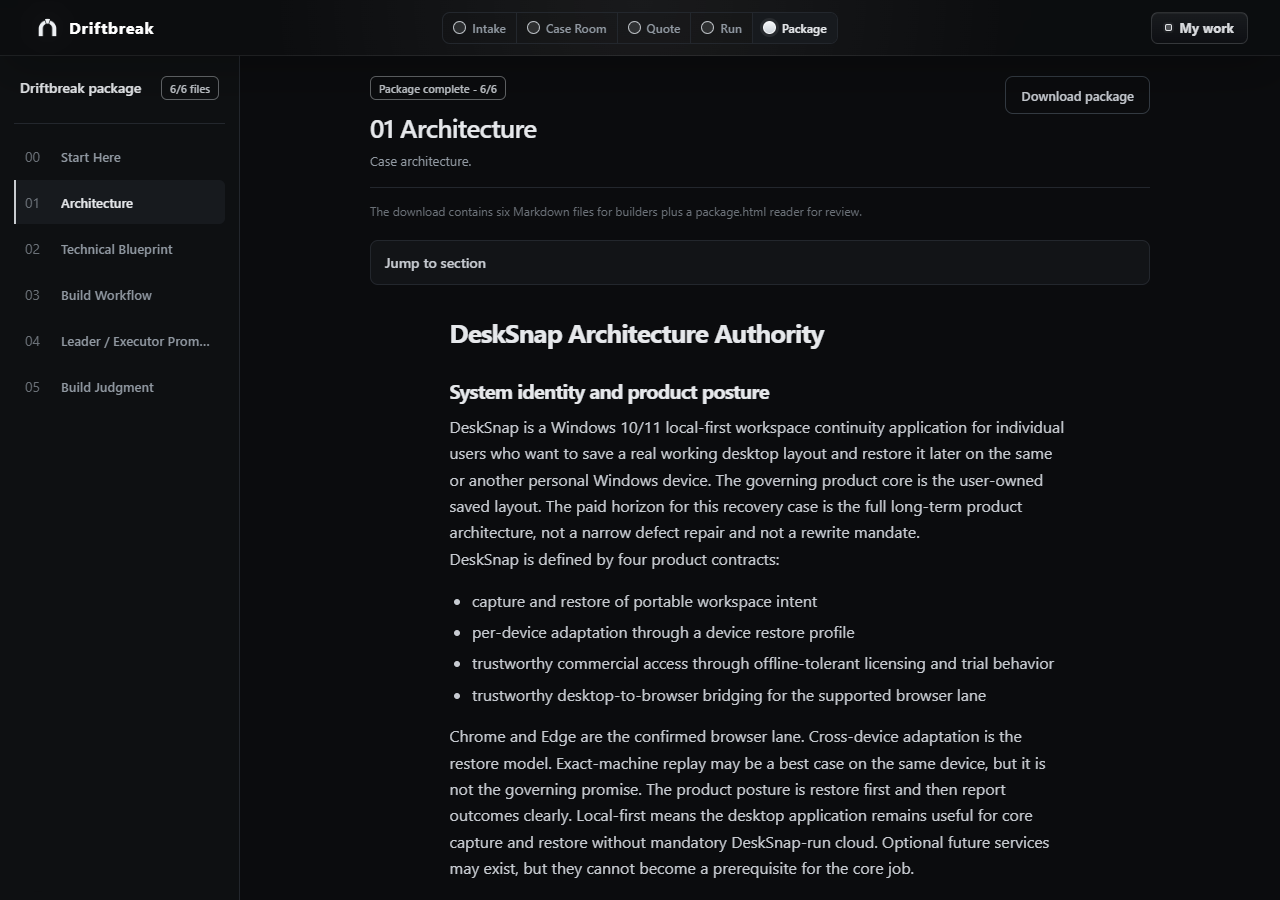Switch to the Intake tab label
1280x900 pixels.
click(489, 29)
